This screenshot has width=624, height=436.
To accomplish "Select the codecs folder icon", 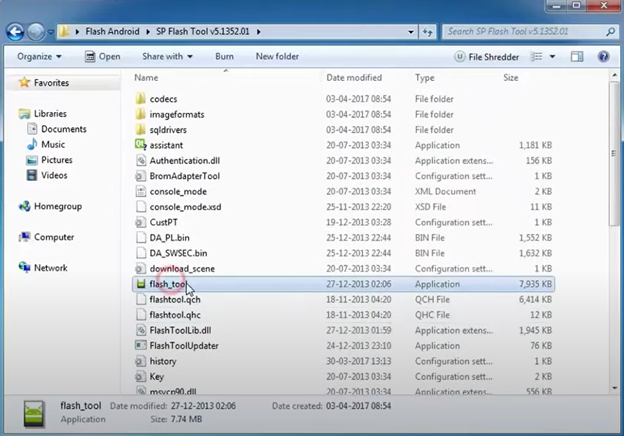I will pos(140,98).
